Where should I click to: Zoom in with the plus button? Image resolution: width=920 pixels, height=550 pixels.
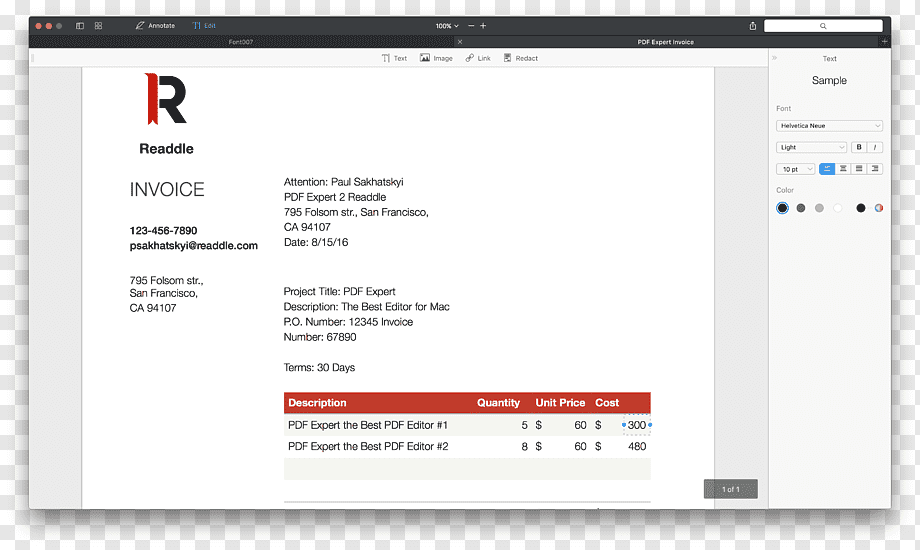[483, 26]
